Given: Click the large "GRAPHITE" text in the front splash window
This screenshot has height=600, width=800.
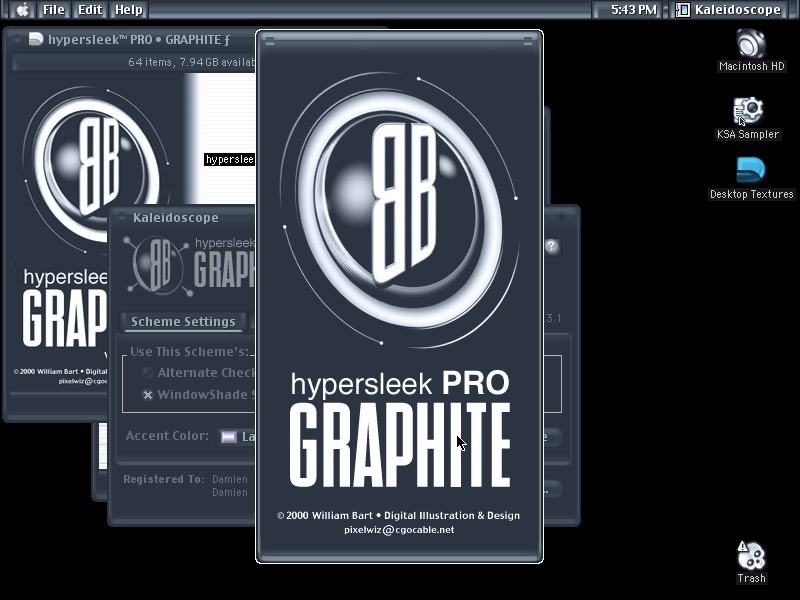Looking at the screenshot, I should coord(400,444).
